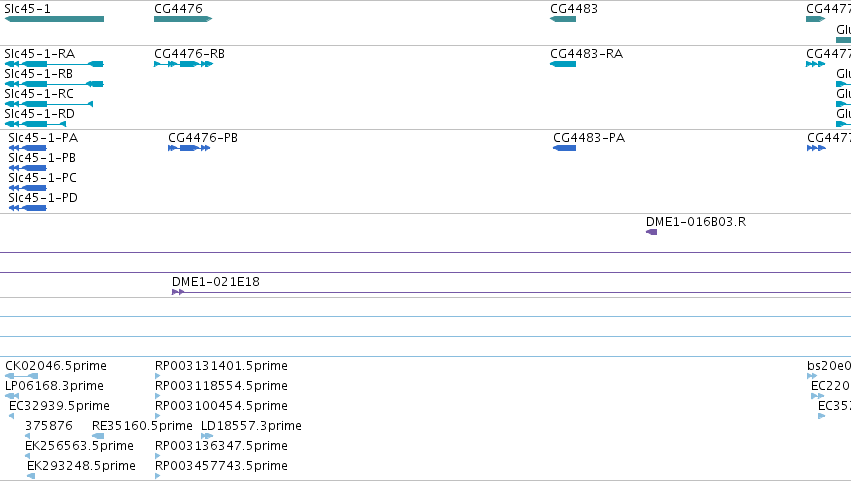Click the Slc45-1-RD label text
This screenshot has height=481, width=851.
click(x=40, y=114)
